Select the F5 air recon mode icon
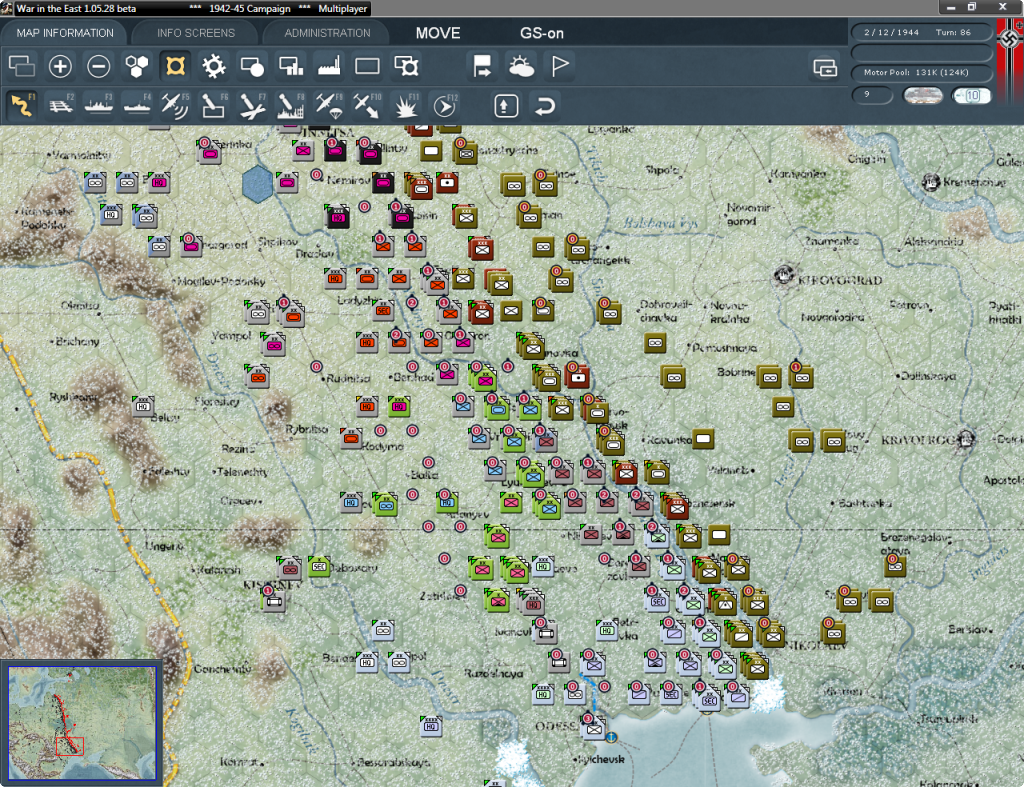 [x=175, y=105]
